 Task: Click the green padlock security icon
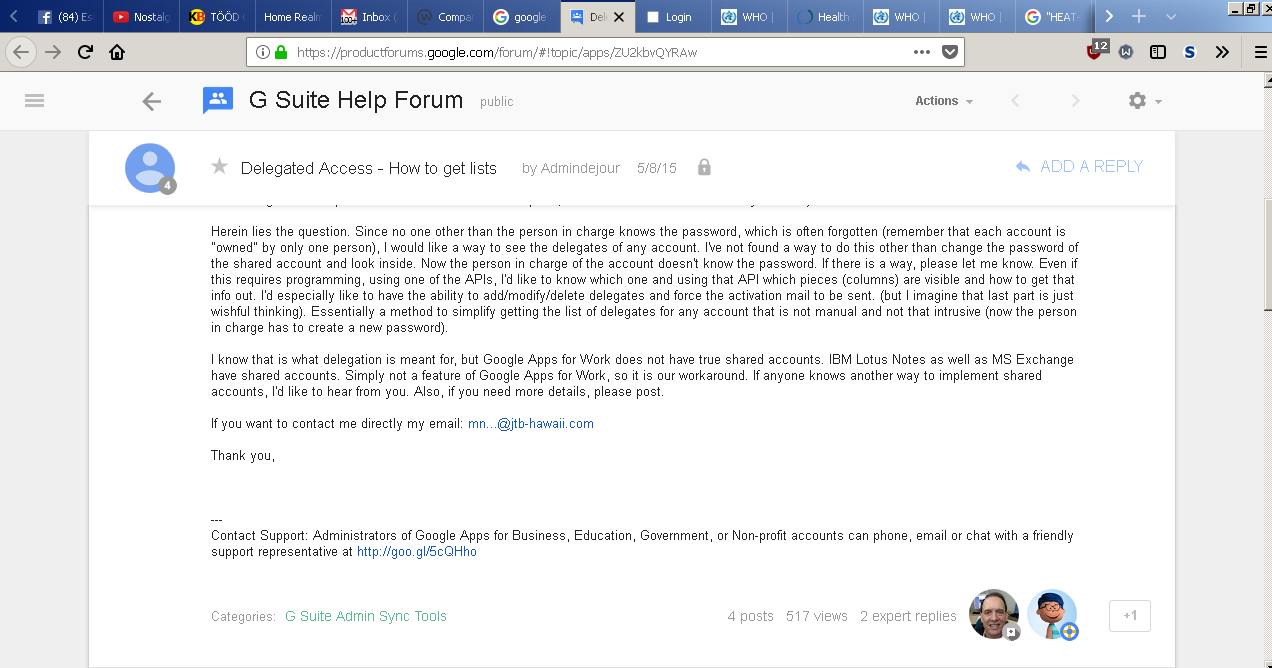tap(281, 52)
